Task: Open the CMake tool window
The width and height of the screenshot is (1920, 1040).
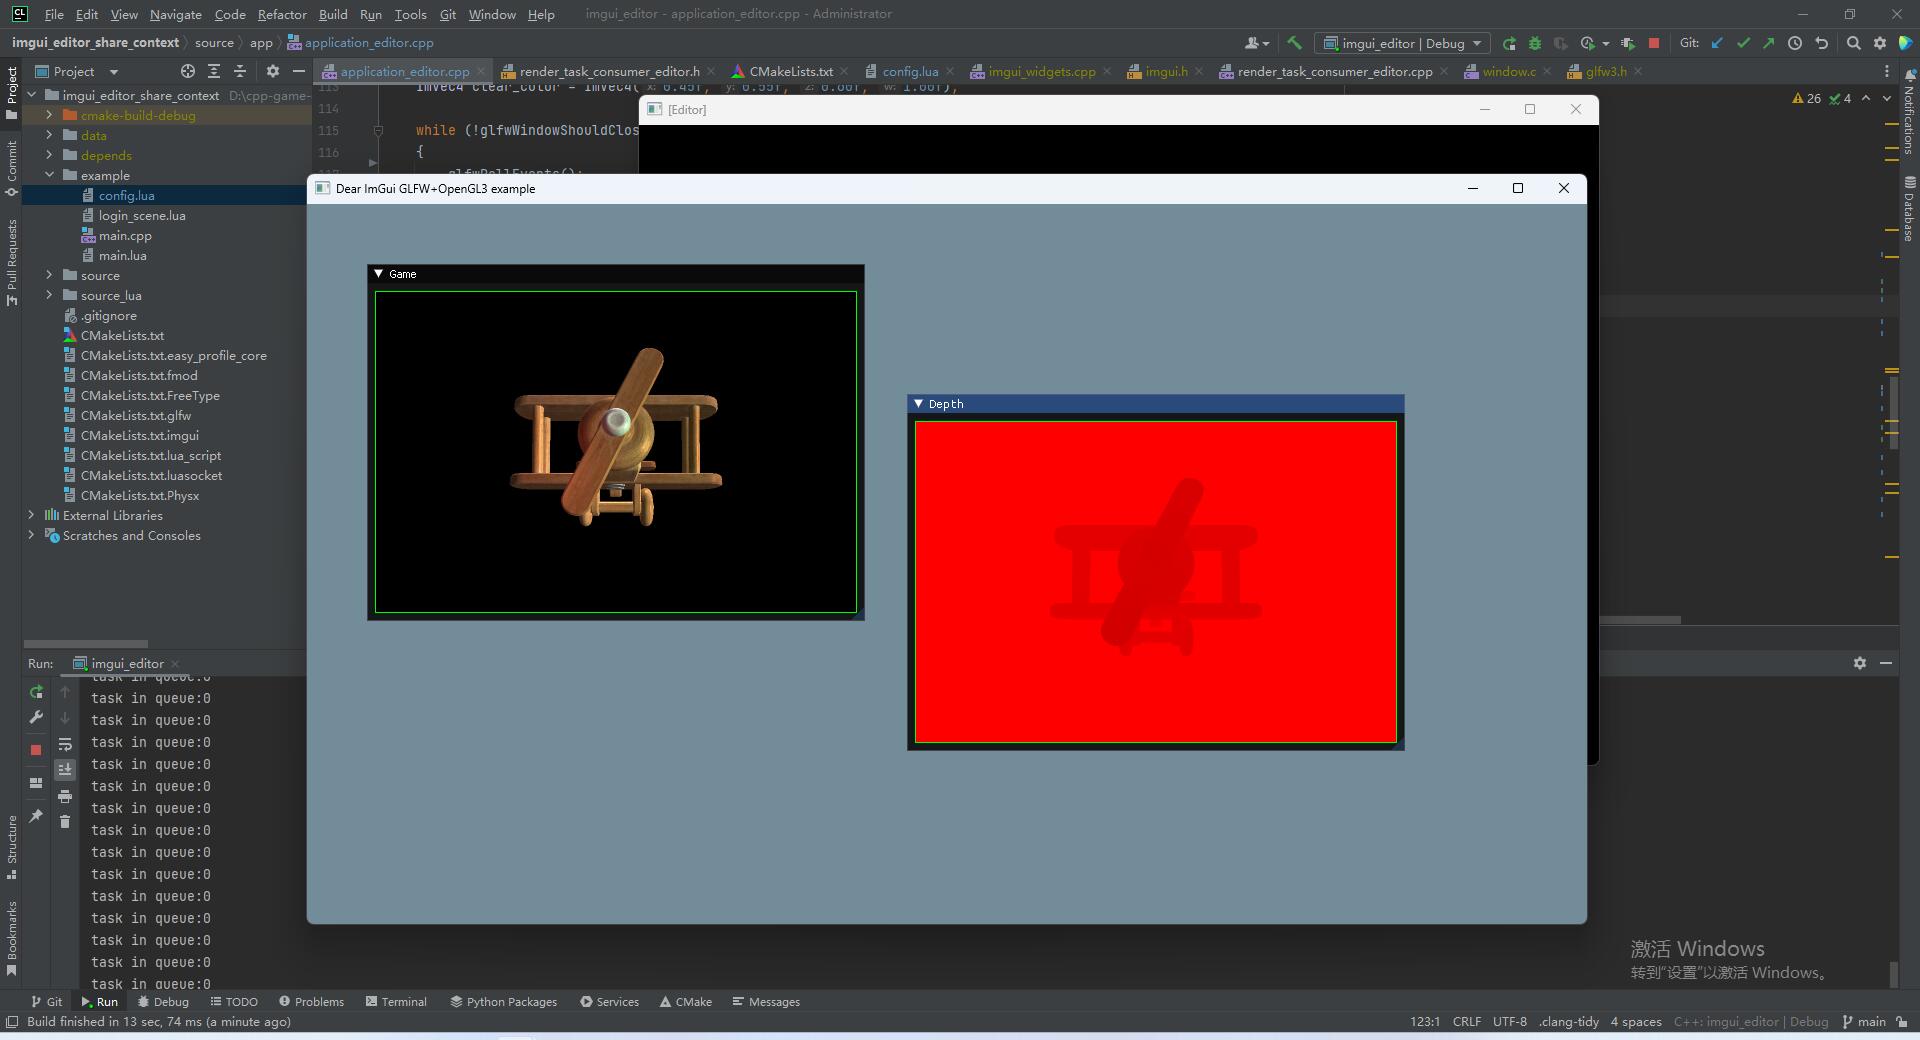Action: point(686,1001)
